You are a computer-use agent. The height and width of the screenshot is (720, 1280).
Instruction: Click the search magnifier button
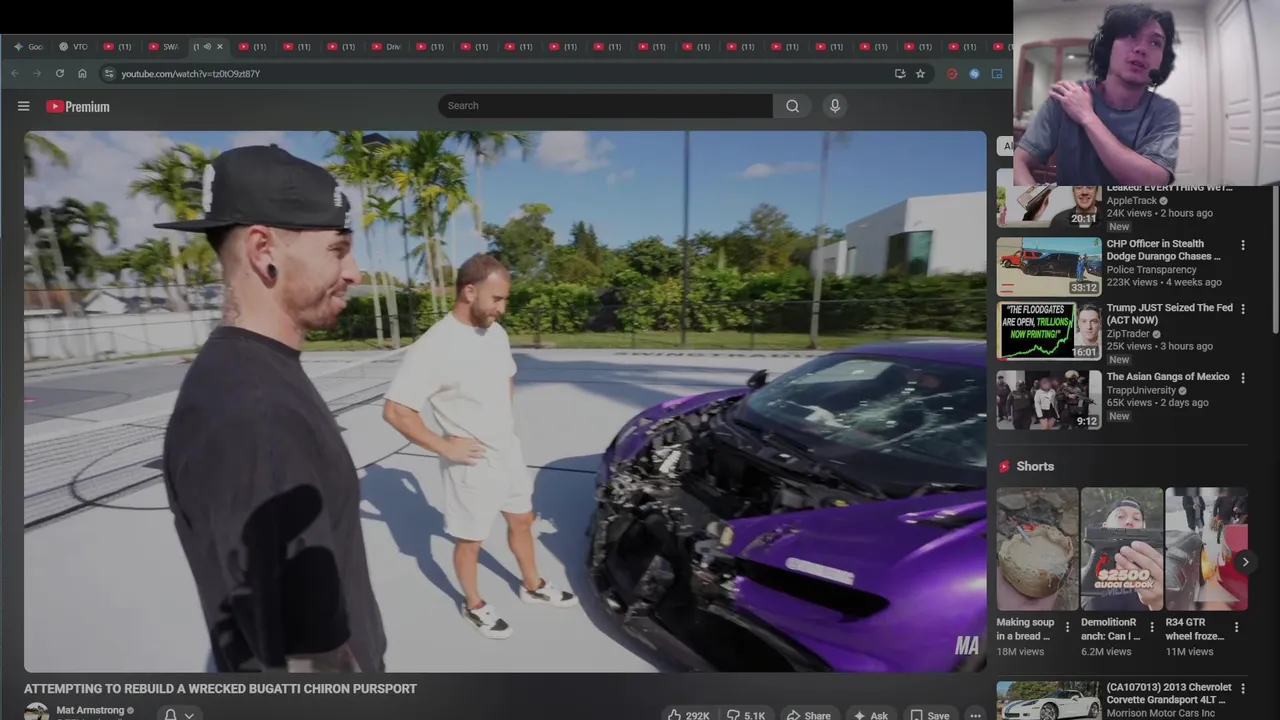pos(792,106)
